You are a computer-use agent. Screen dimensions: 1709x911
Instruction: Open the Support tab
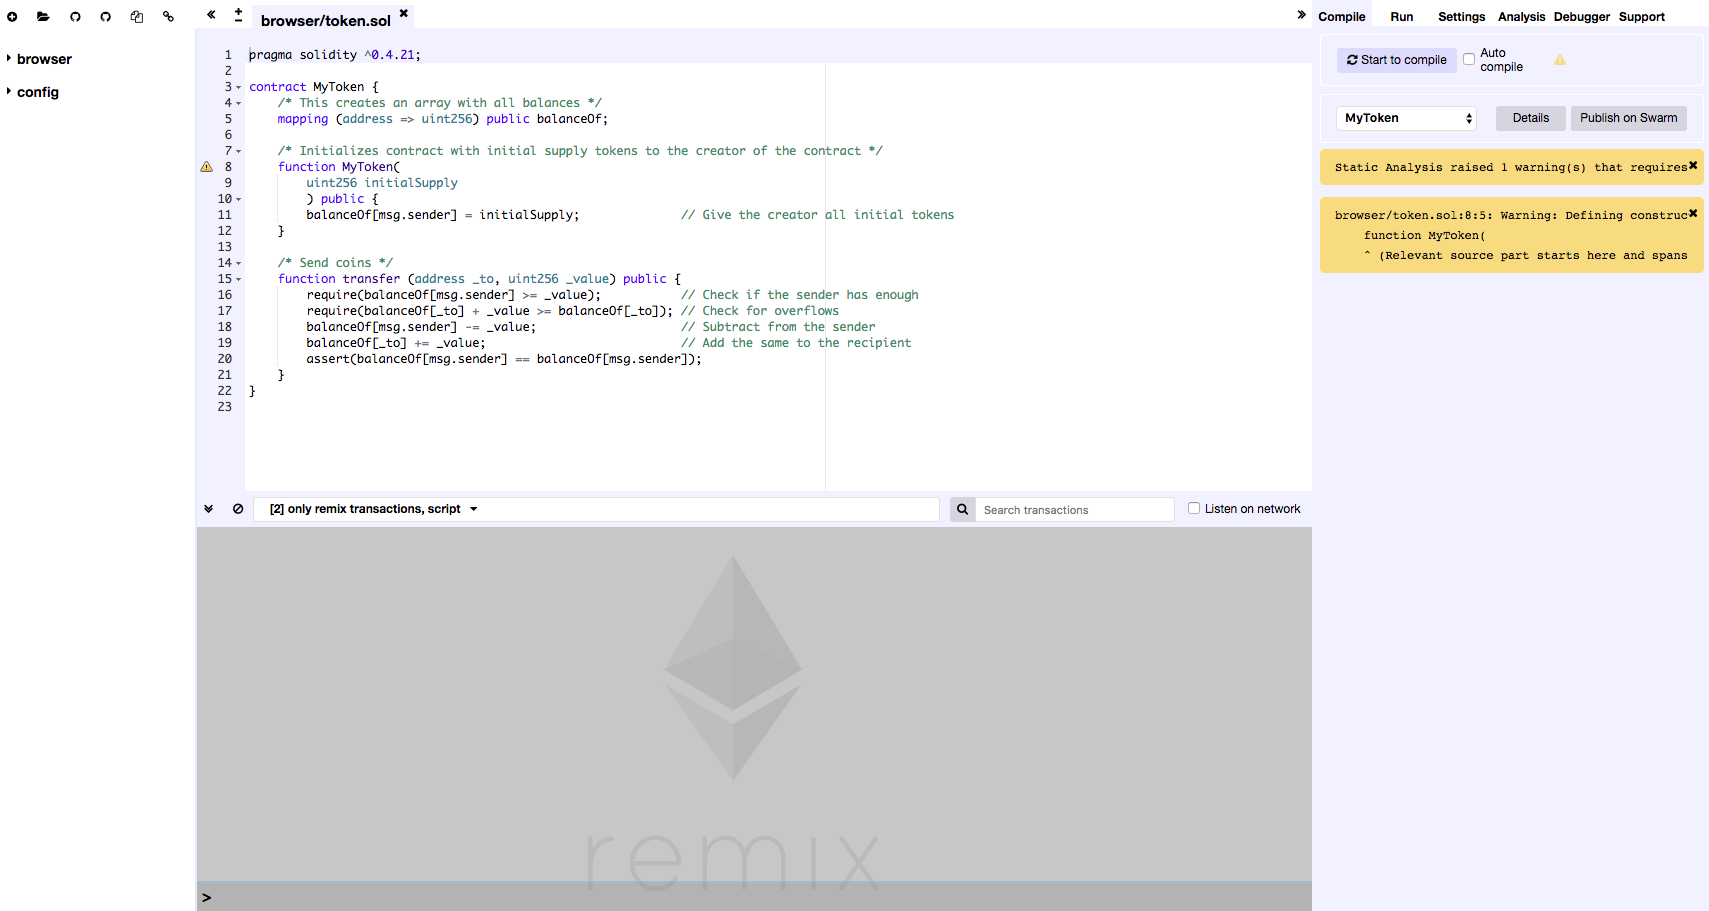point(1642,17)
